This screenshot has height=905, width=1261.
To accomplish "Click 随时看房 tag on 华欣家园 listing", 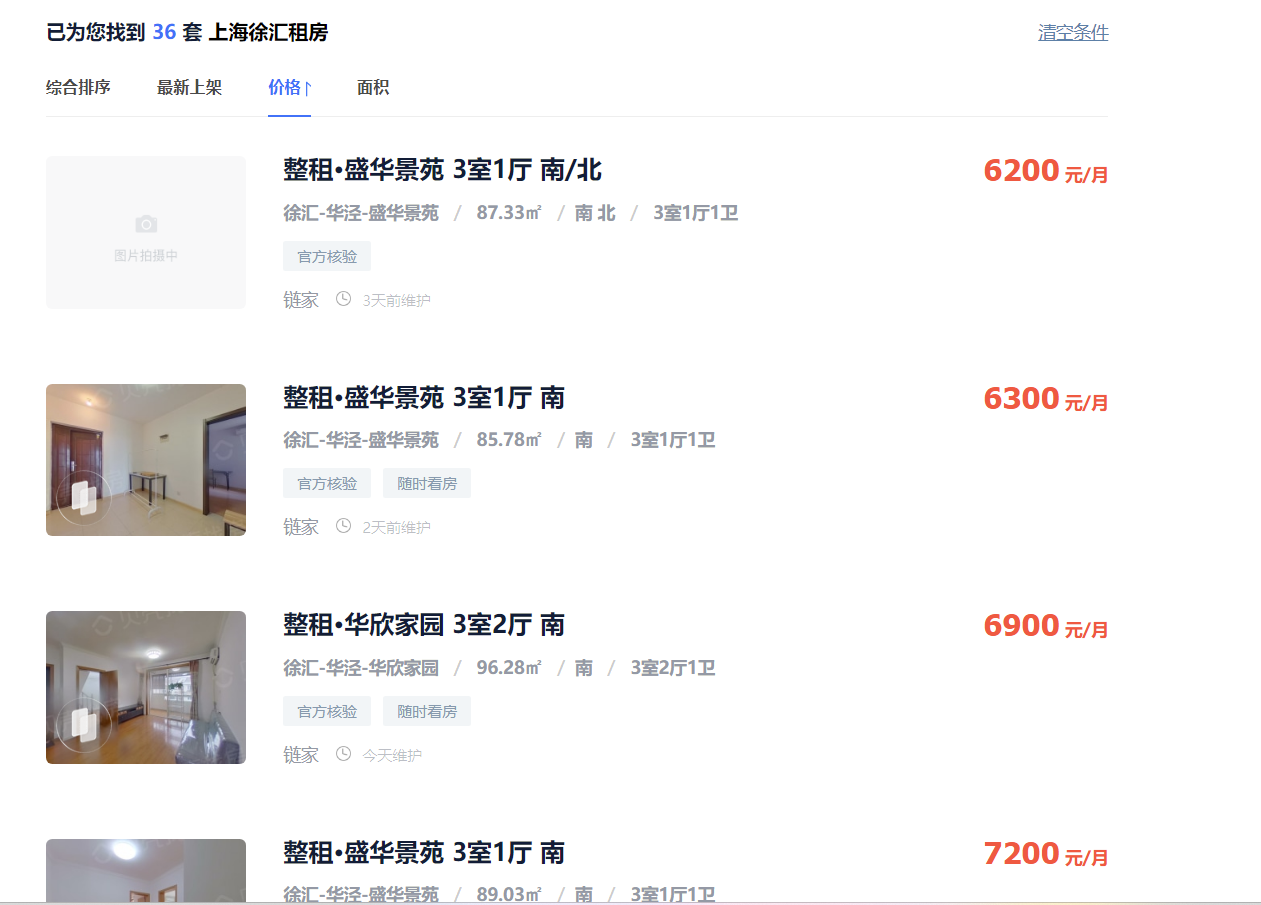I will pyautogui.click(x=427, y=711).
